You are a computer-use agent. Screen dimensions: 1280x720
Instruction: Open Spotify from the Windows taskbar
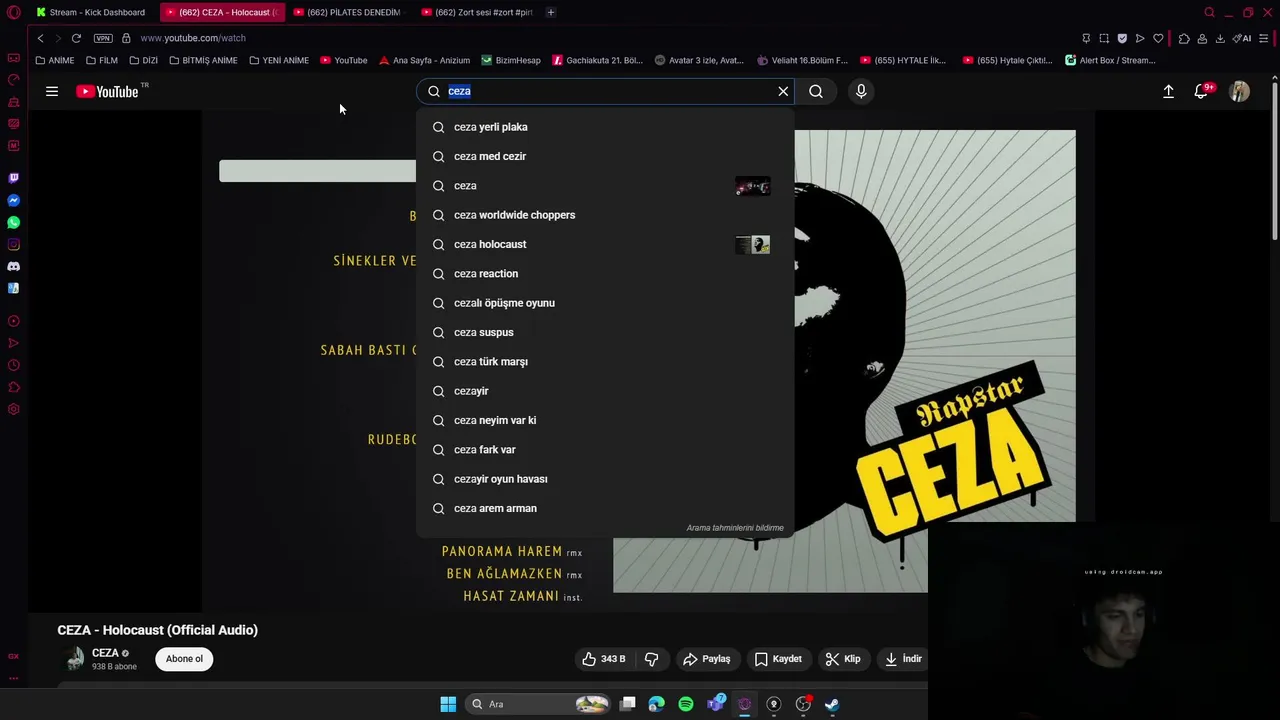pos(686,704)
